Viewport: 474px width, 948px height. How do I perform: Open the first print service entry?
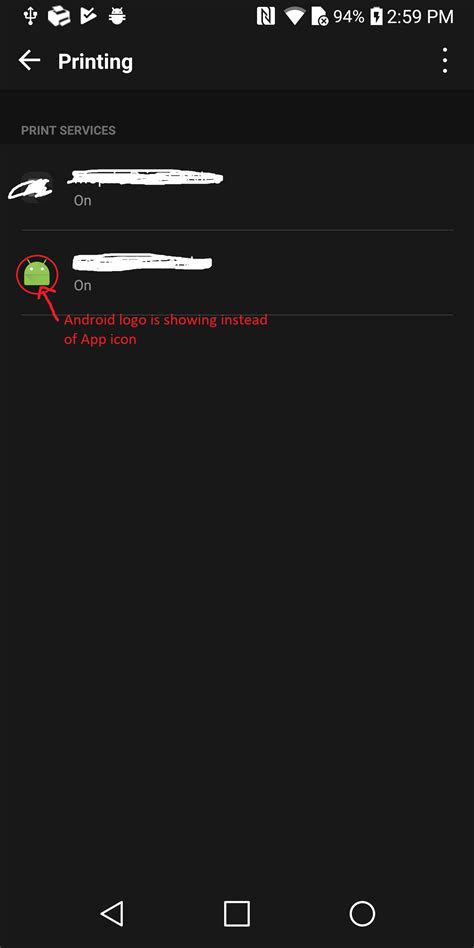coord(237,187)
